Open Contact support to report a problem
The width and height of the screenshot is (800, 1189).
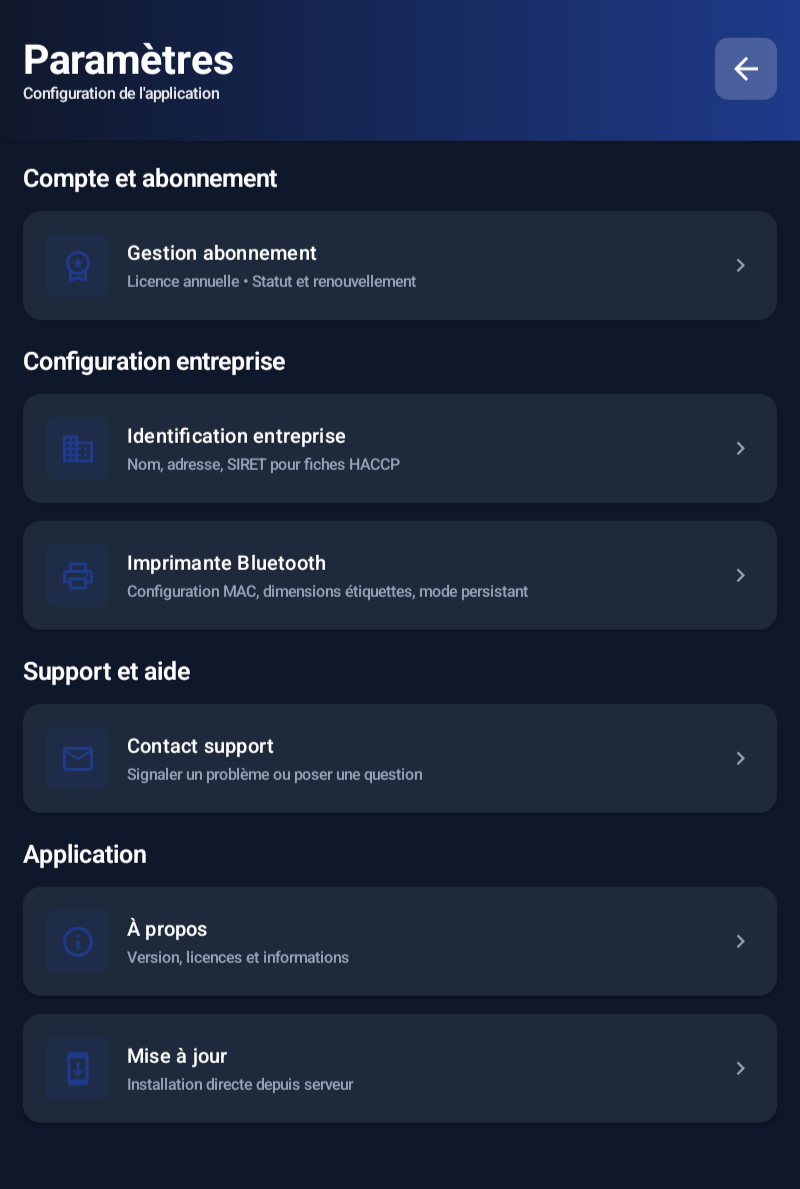point(400,758)
